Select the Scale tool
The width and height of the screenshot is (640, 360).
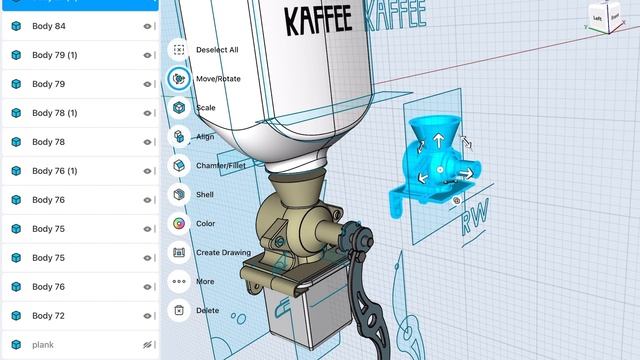tap(179, 108)
